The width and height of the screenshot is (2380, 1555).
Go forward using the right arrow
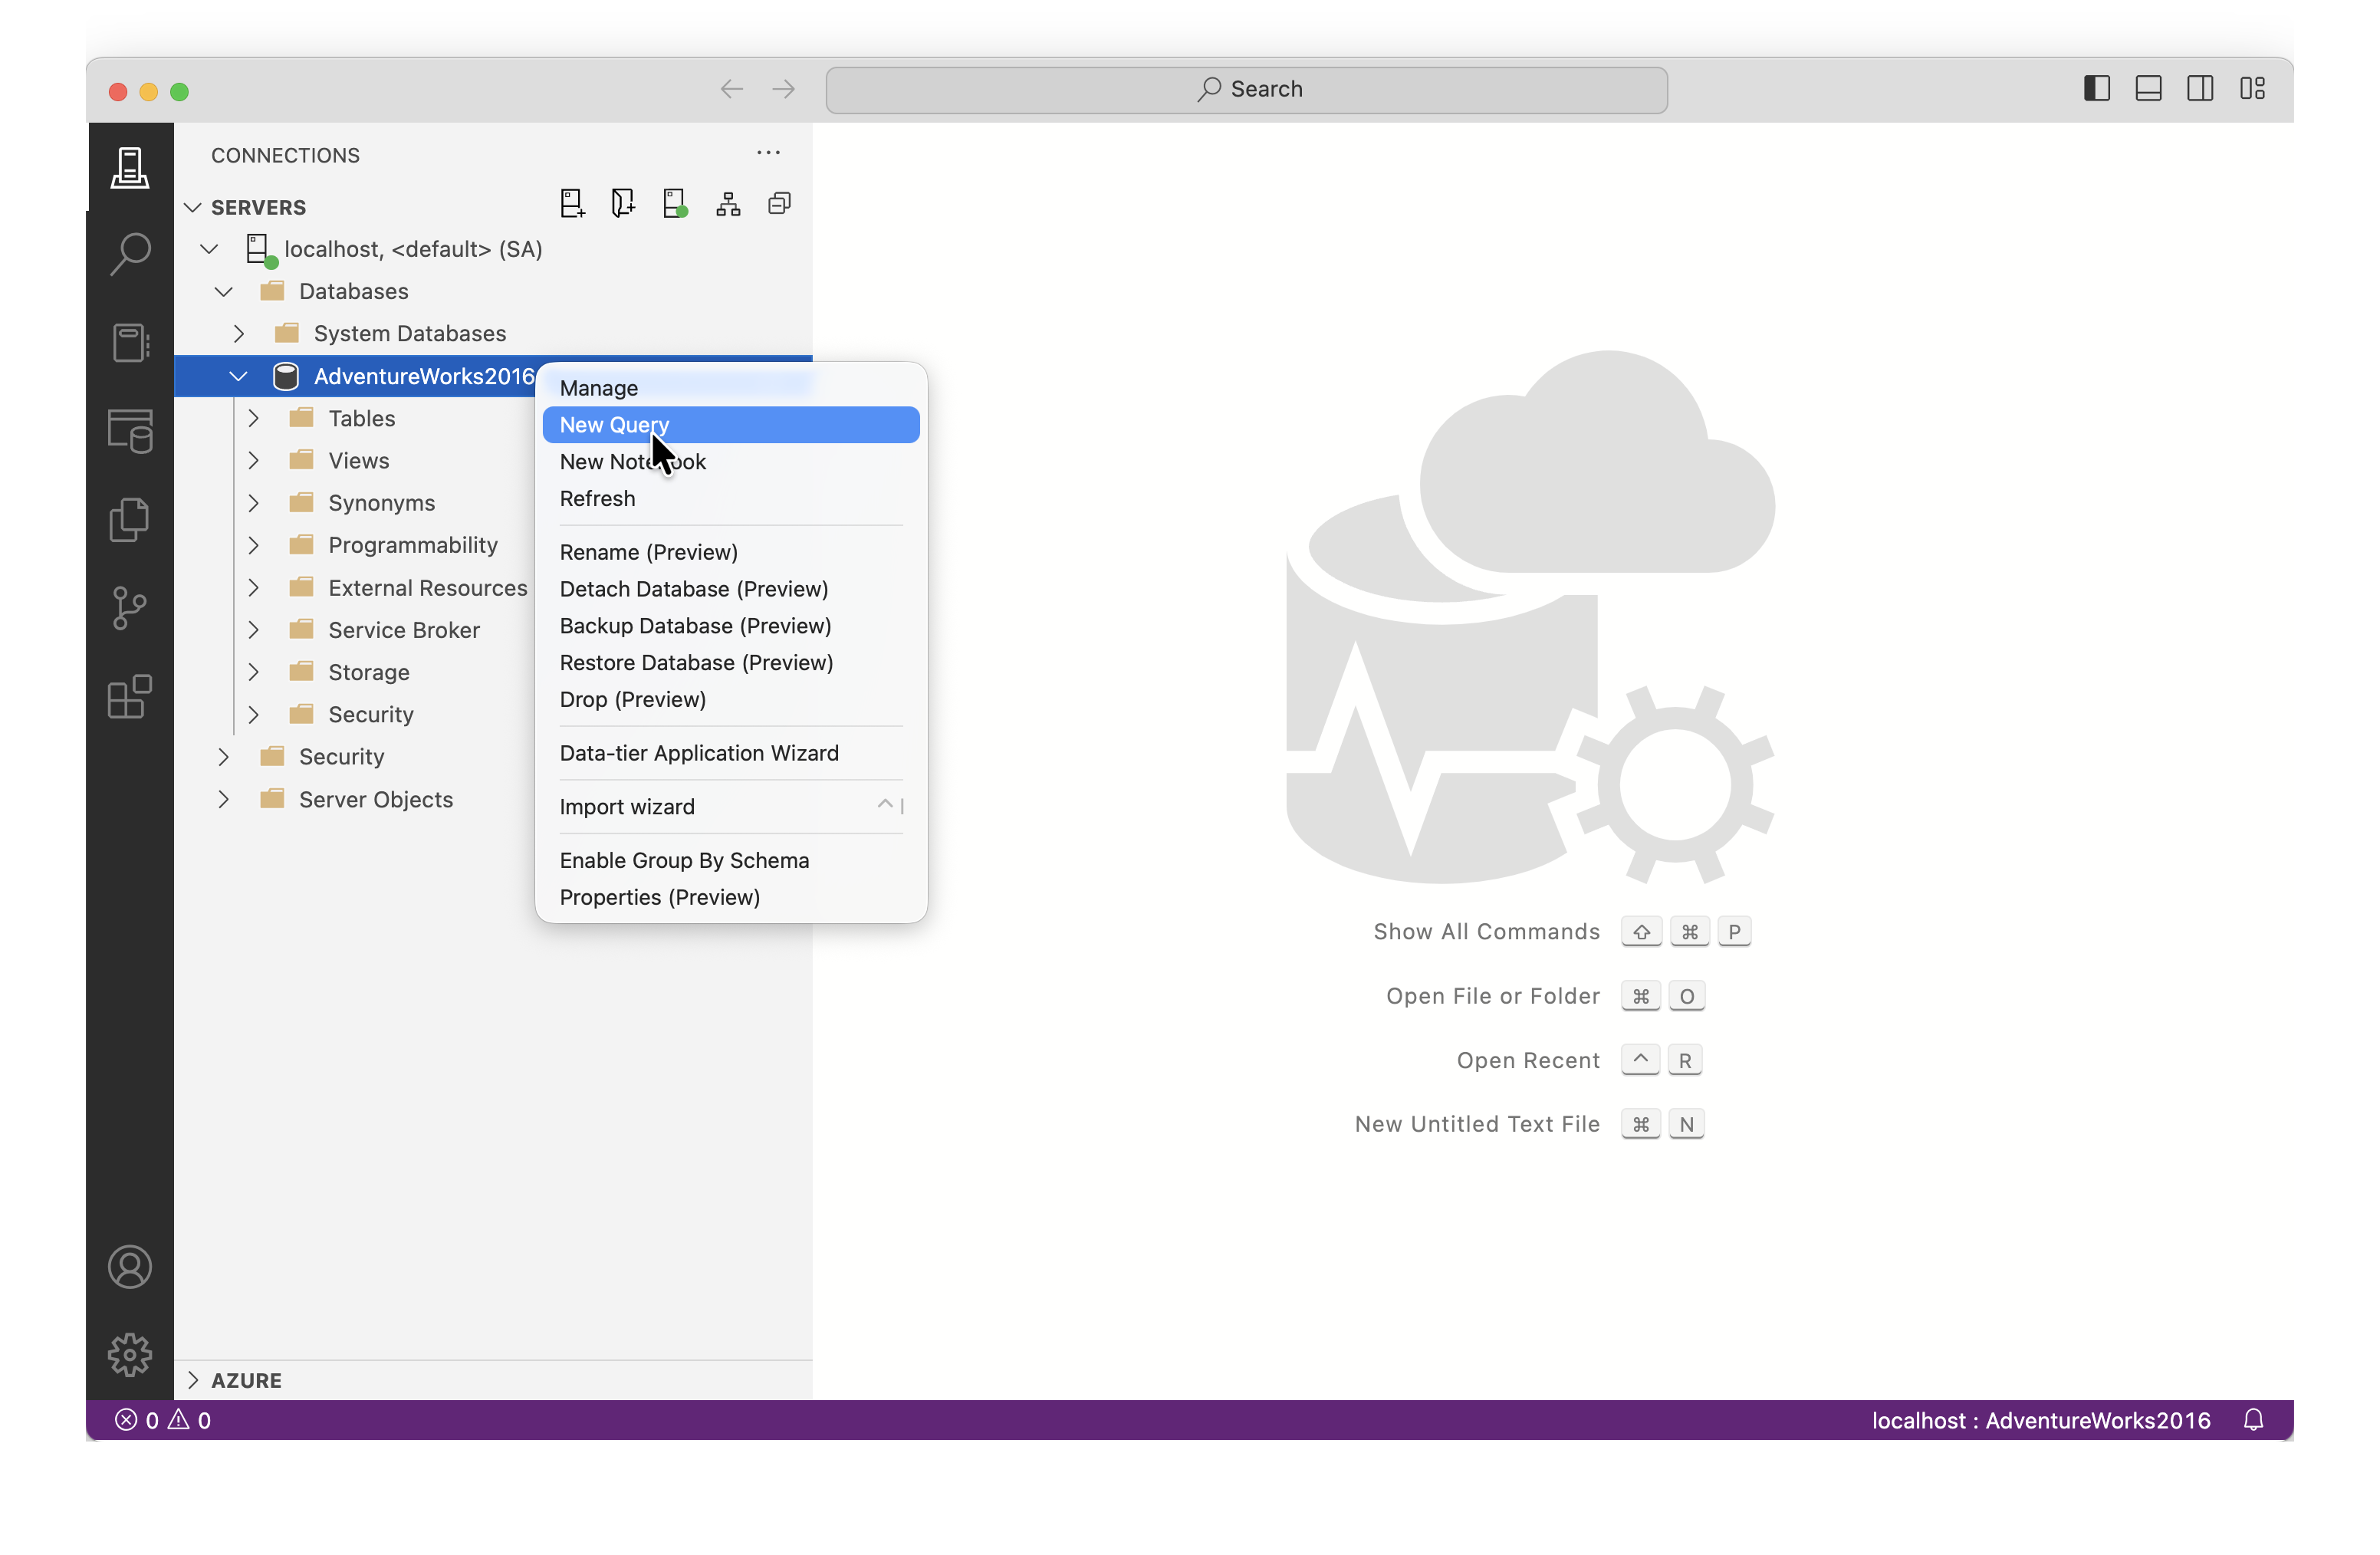(x=784, y=89)
